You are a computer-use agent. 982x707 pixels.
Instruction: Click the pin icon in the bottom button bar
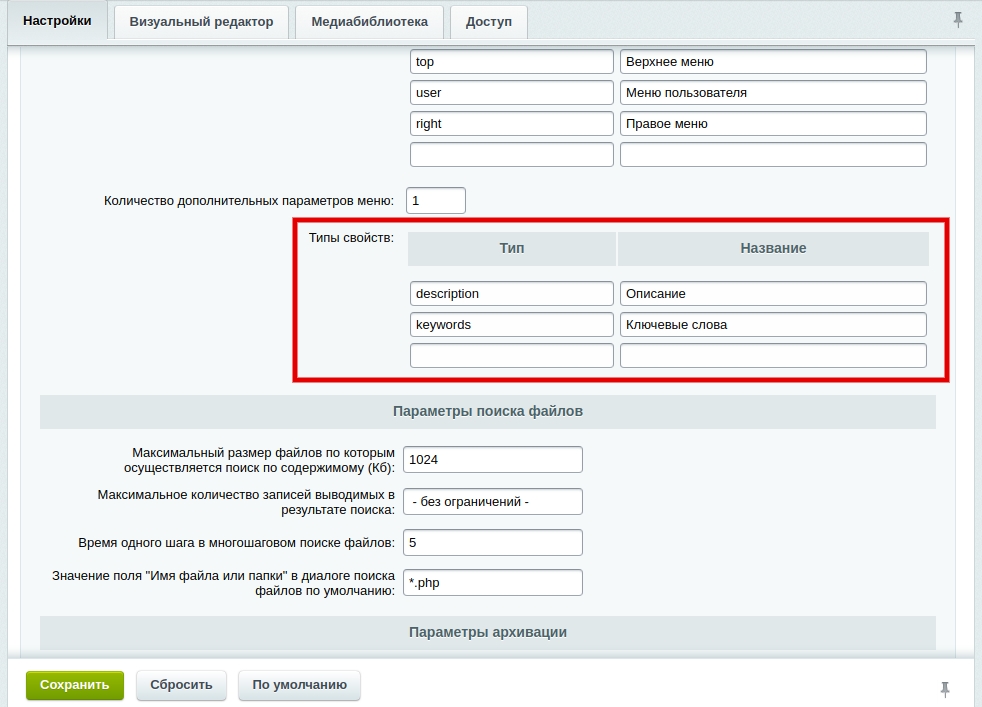click(x=945, y=688)
